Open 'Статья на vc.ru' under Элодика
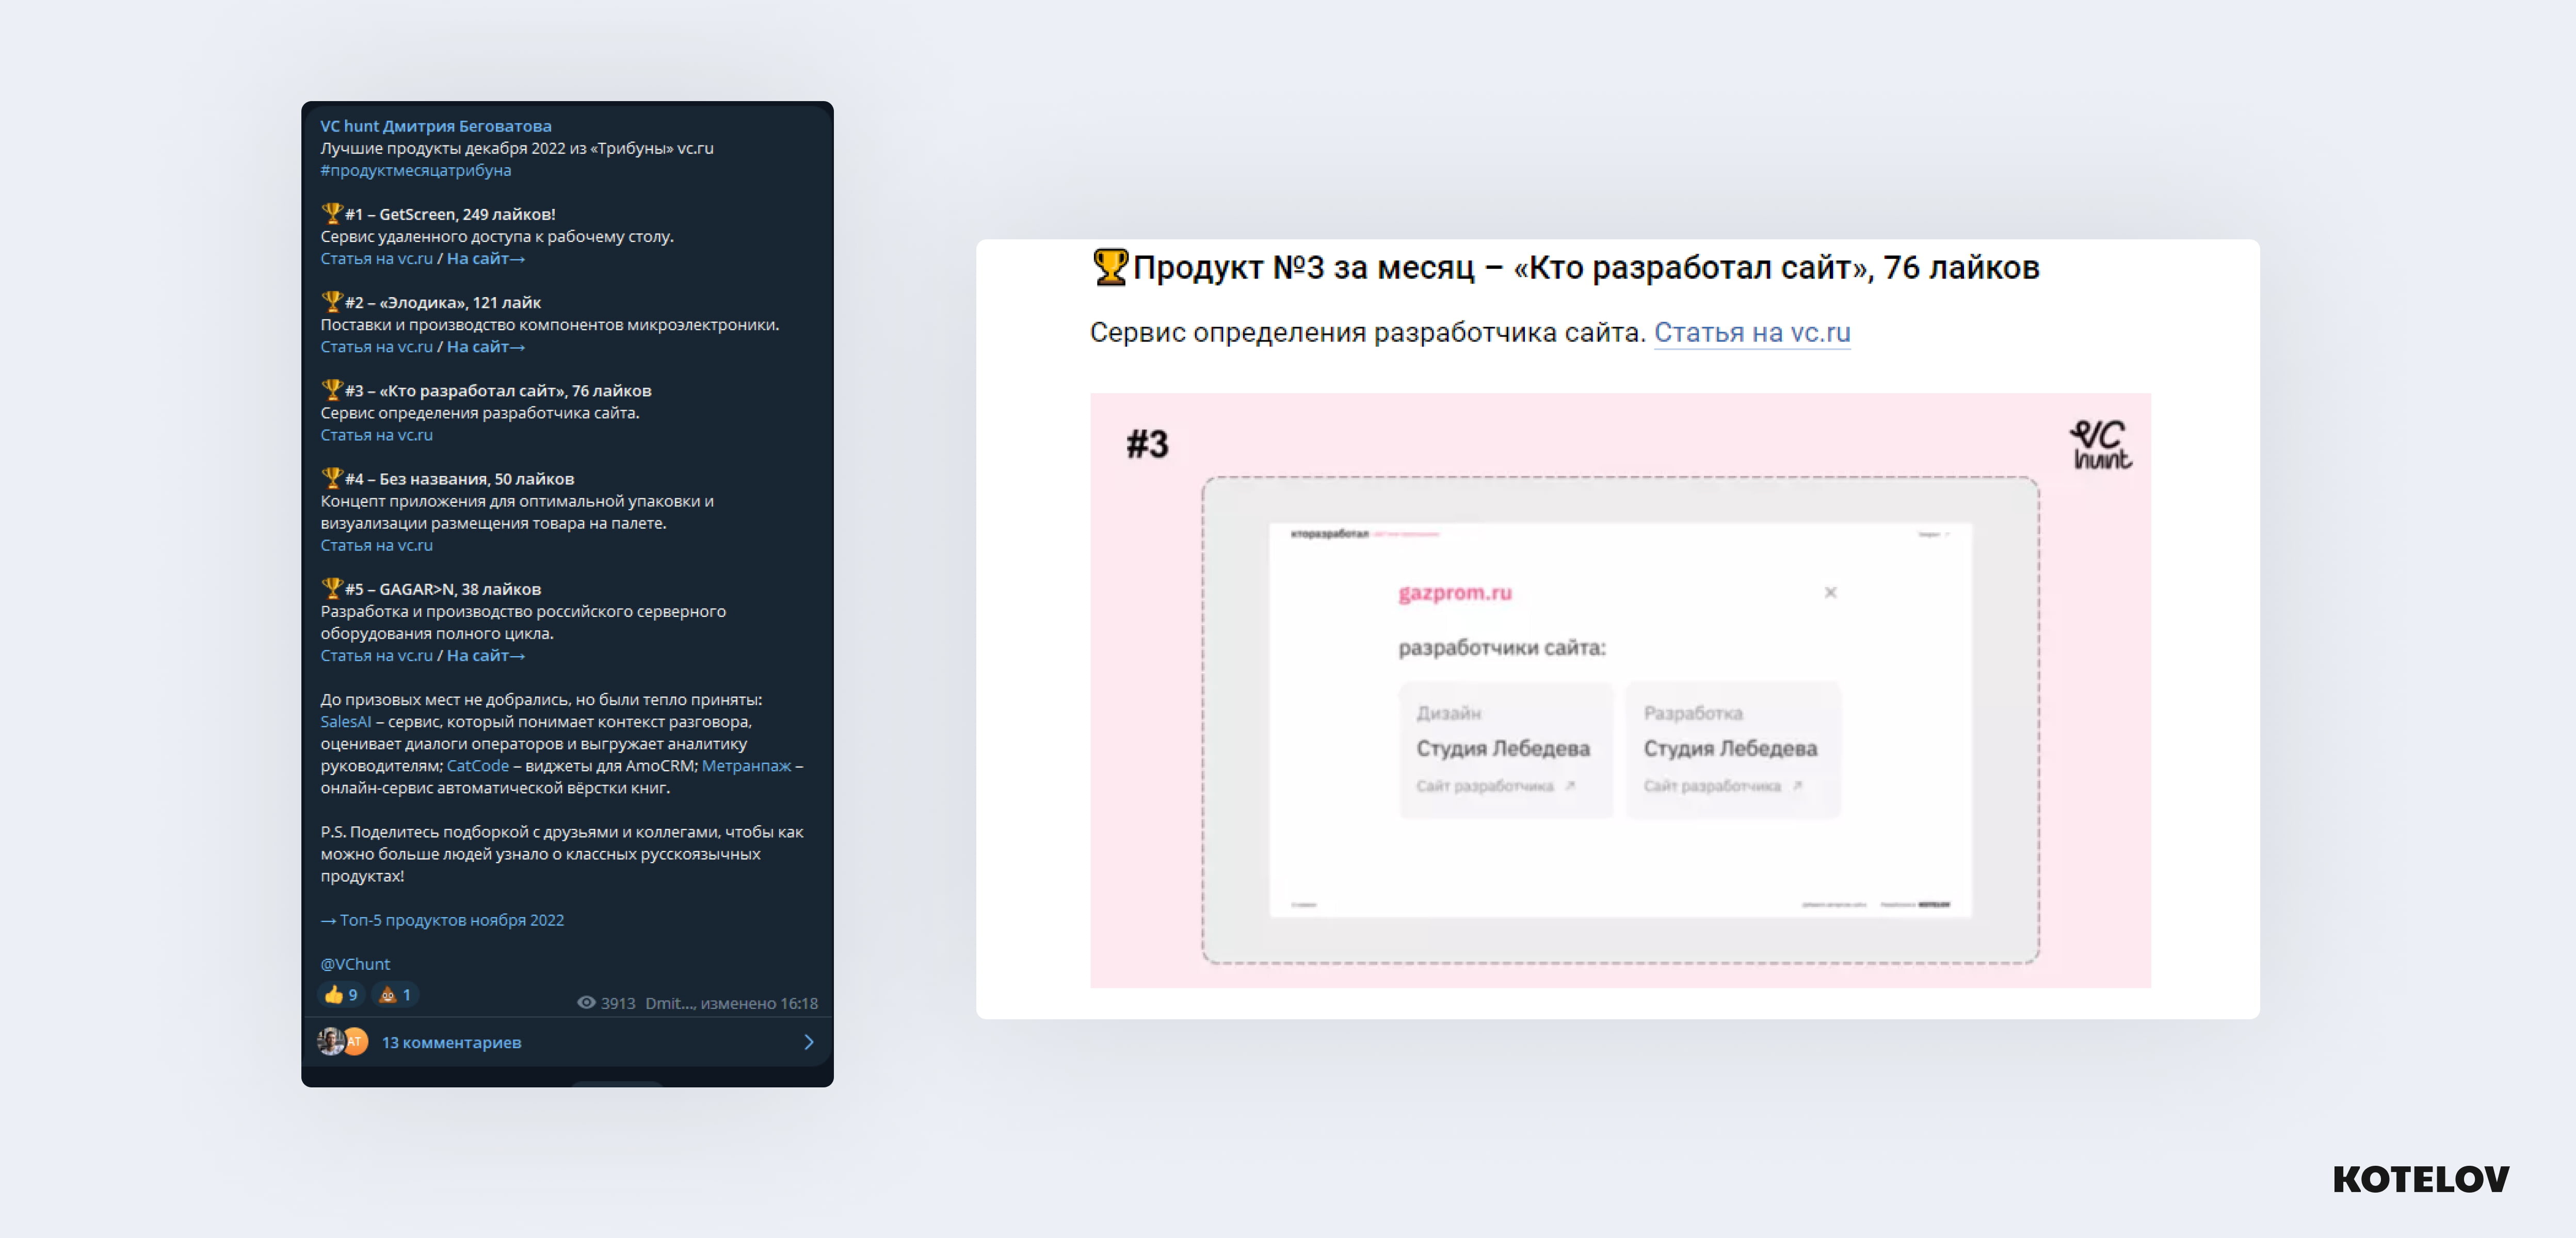The width and height of the screenshot is (2576, 1238). click(x=376, y=346)
